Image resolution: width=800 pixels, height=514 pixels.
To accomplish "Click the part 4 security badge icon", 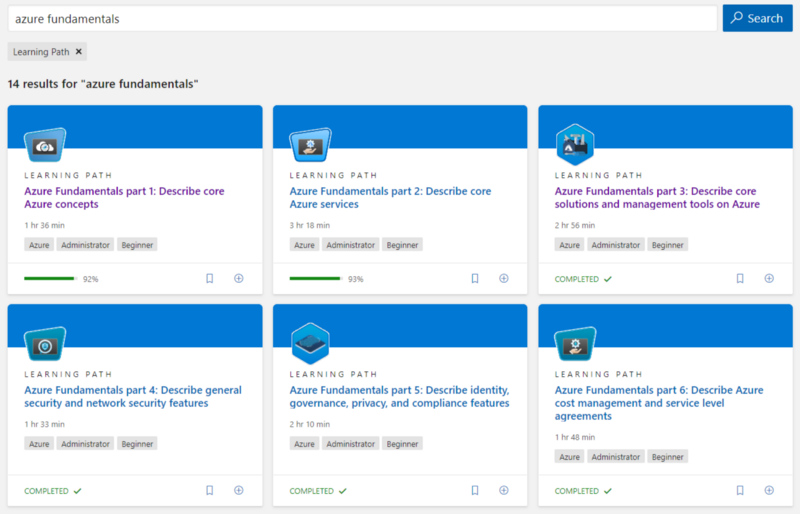I will (x=45, y=344).
